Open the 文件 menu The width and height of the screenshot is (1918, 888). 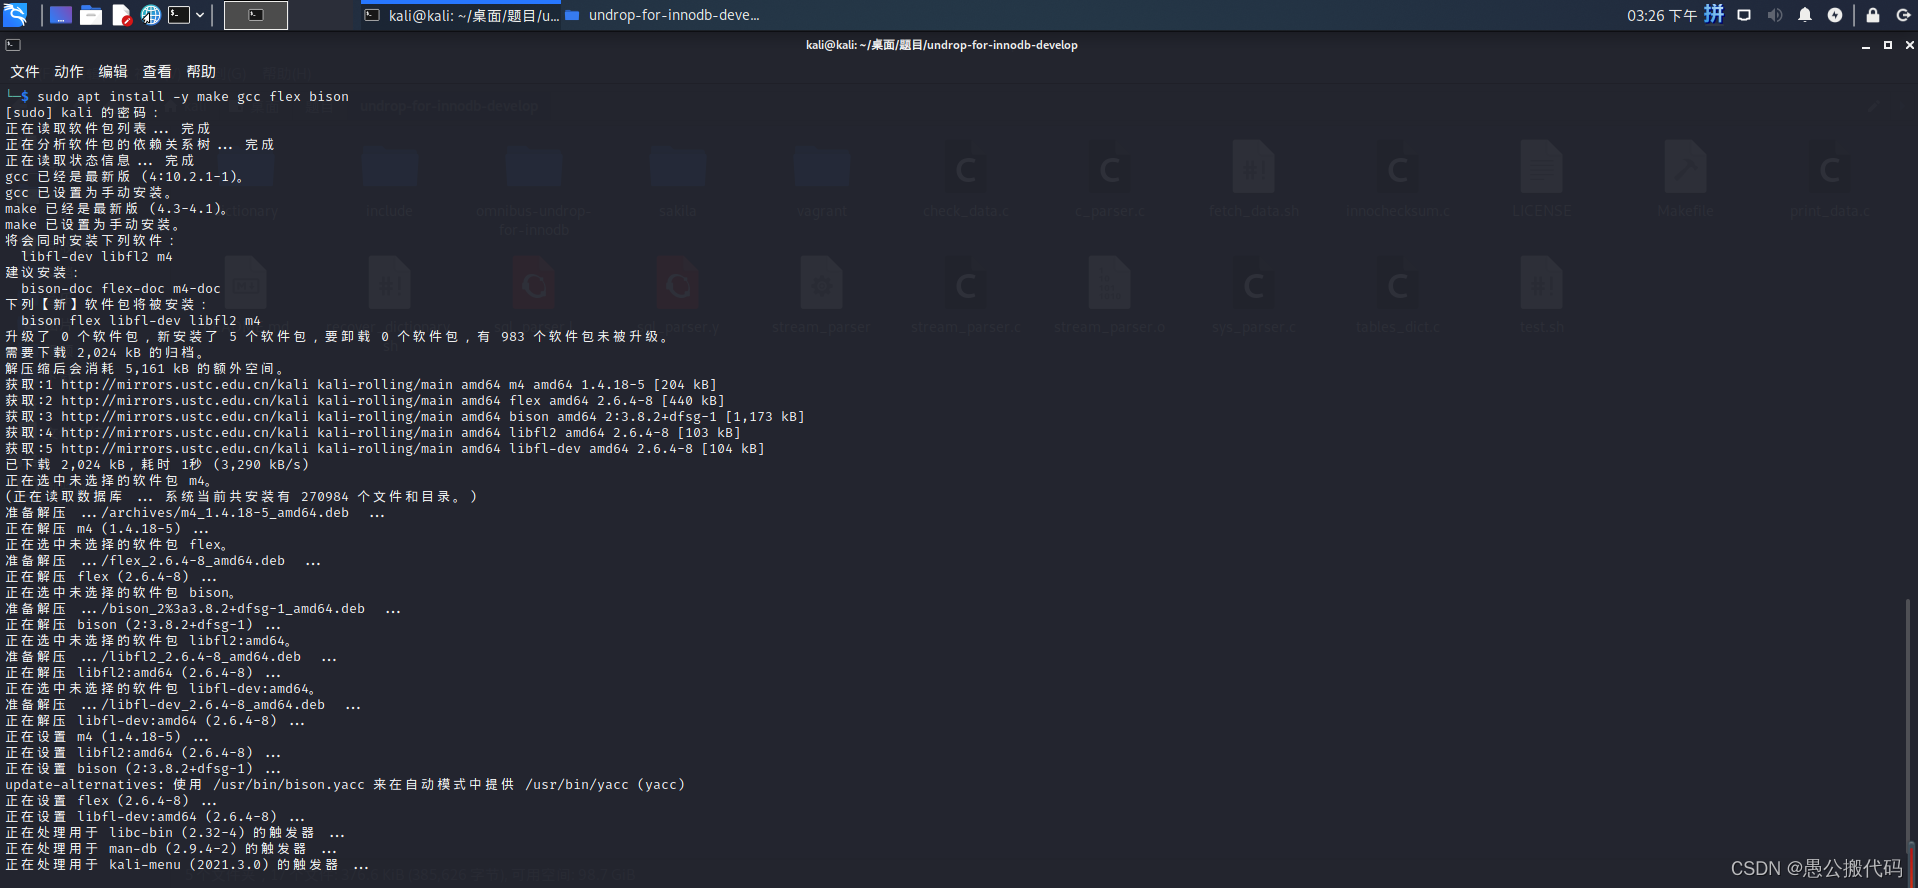[25, 72]
